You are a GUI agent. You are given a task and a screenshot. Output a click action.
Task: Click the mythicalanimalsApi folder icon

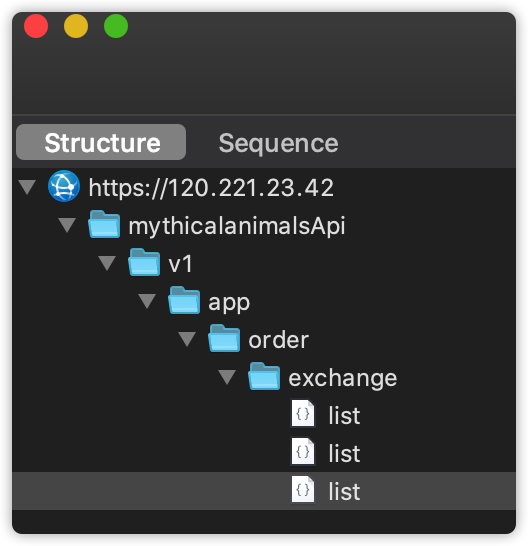pyautogui.click(x=104, y=224)
